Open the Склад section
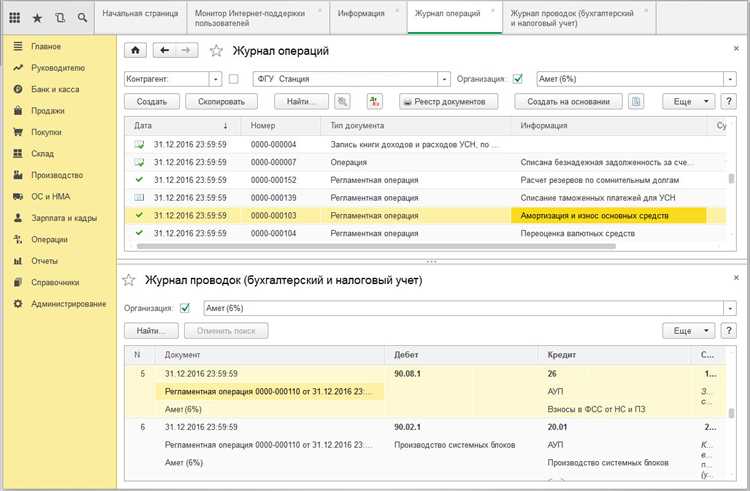 coord(43,153)
